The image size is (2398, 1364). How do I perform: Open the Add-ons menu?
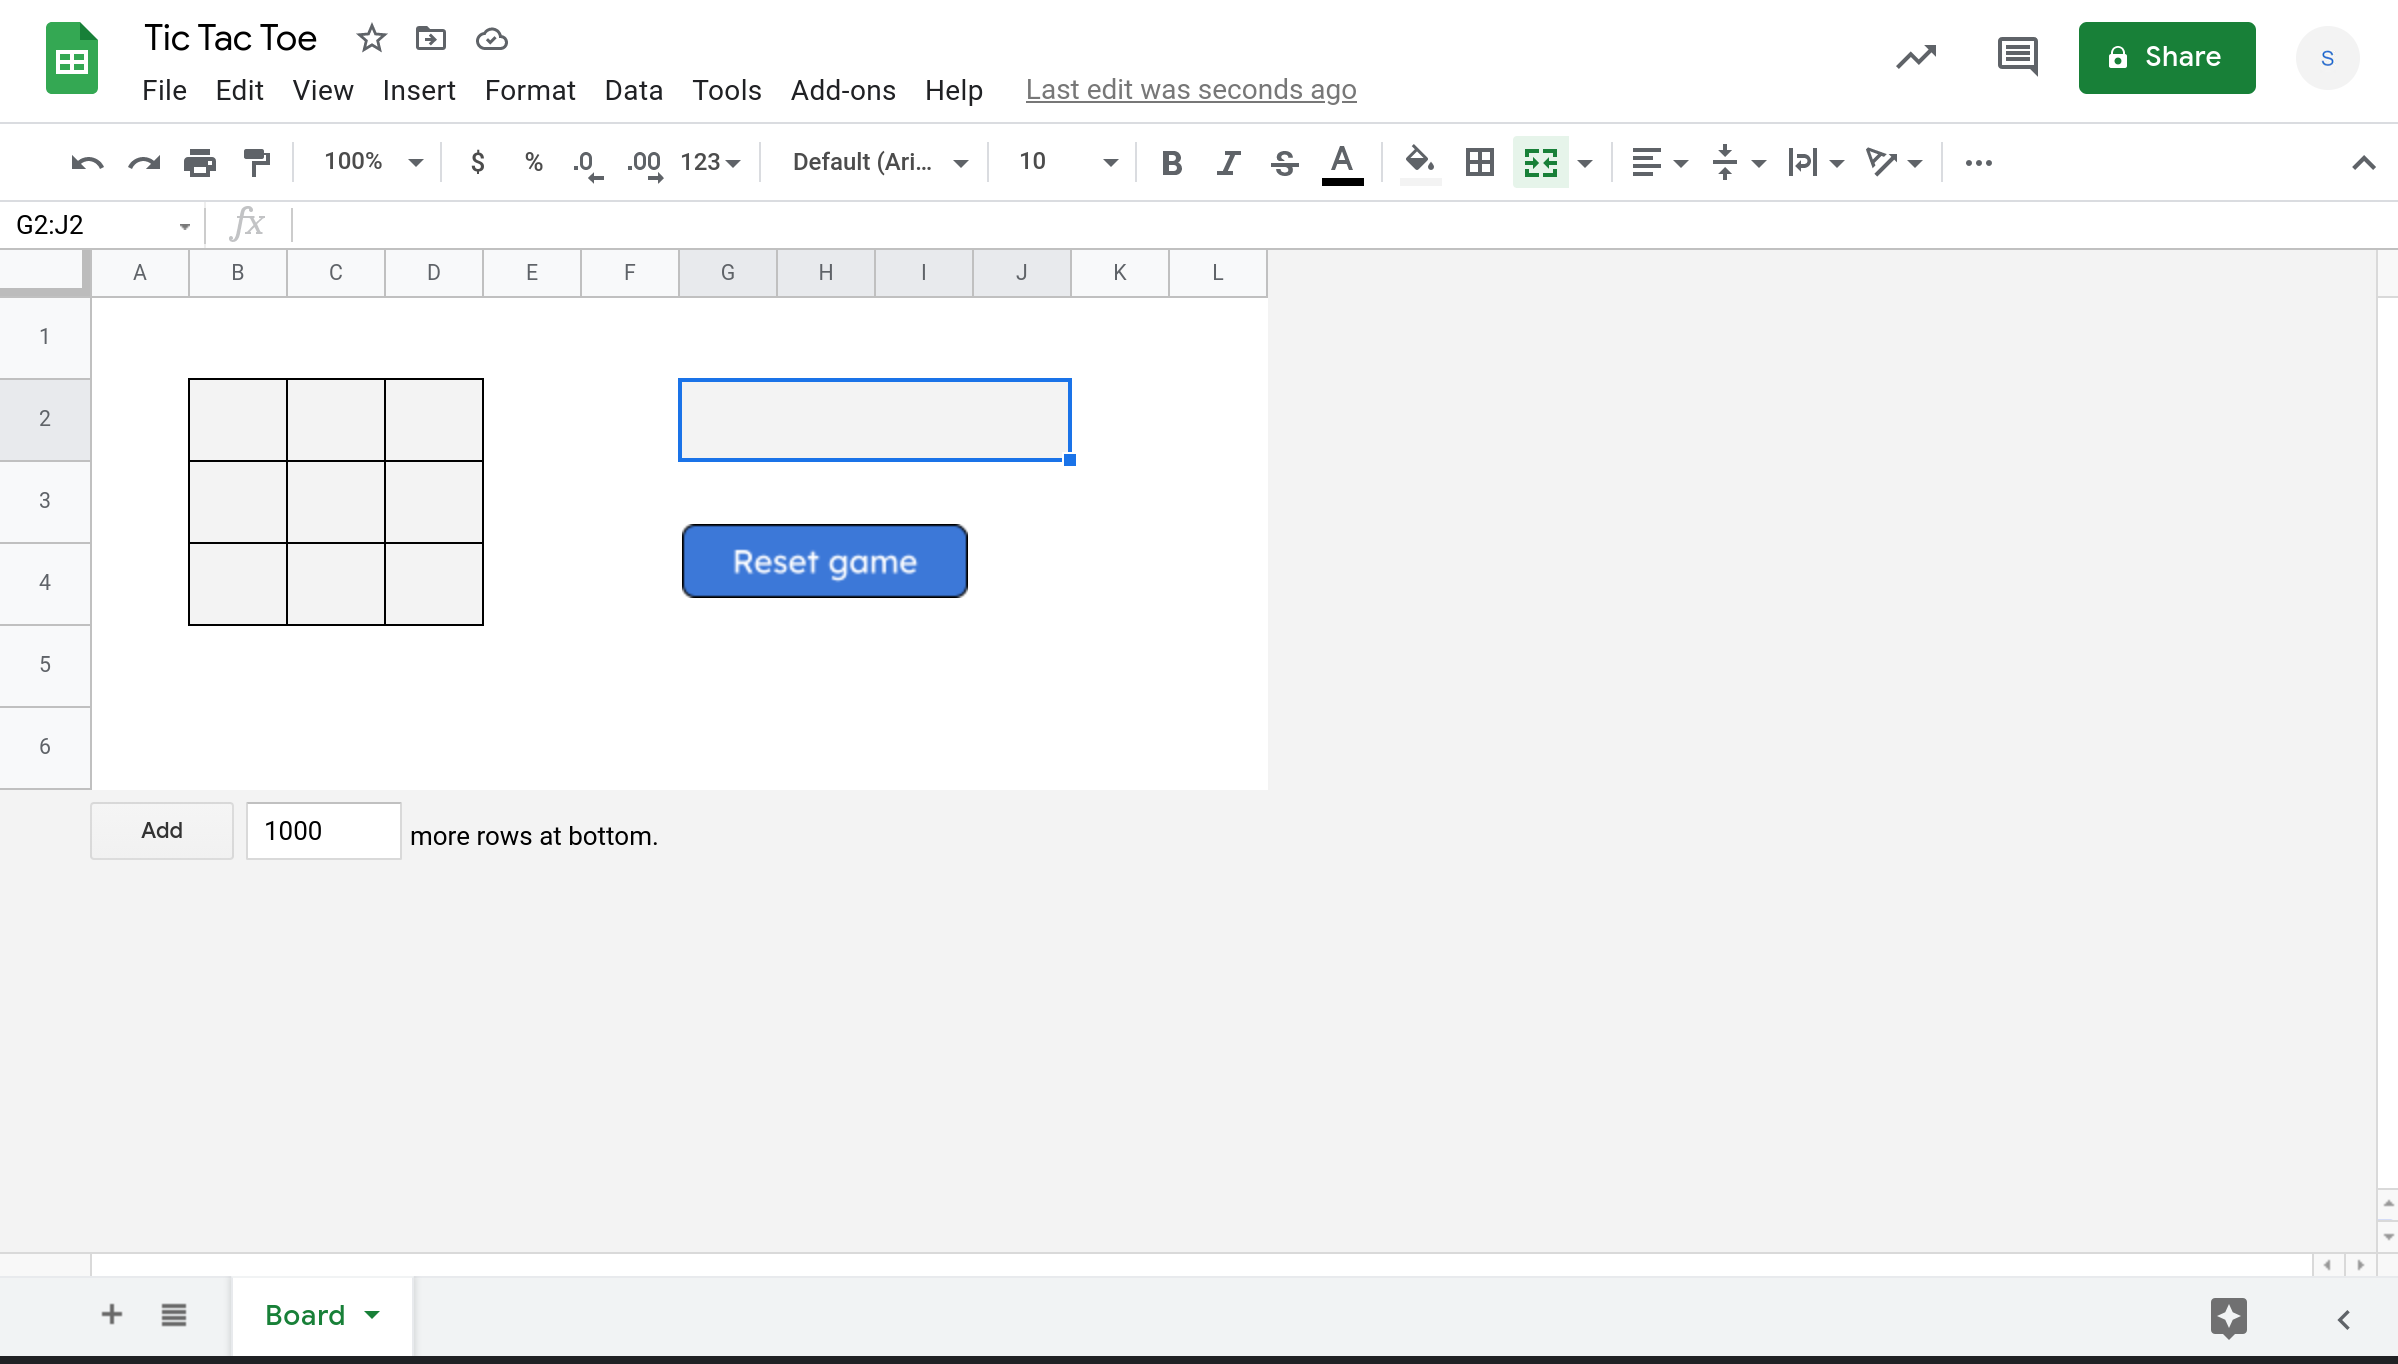(843, 90)
